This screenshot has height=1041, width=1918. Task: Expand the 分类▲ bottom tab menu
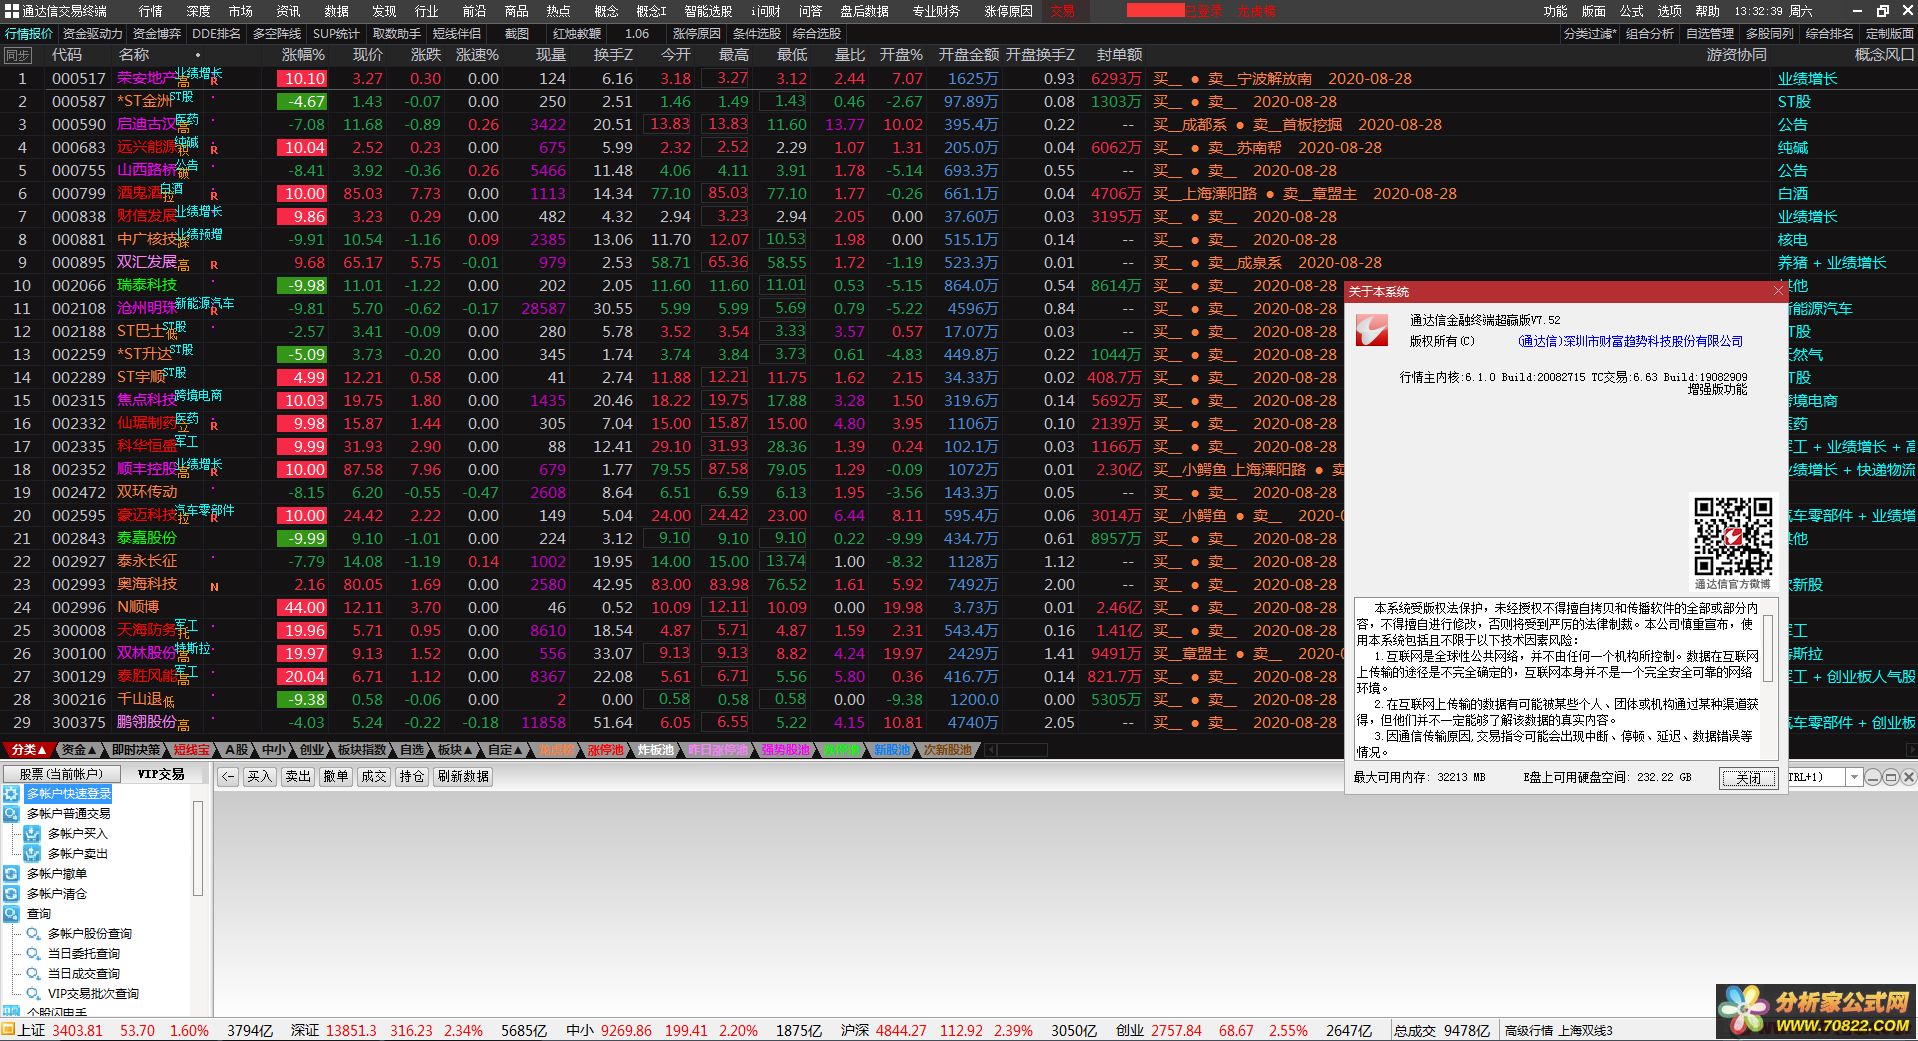coord(28,749)
